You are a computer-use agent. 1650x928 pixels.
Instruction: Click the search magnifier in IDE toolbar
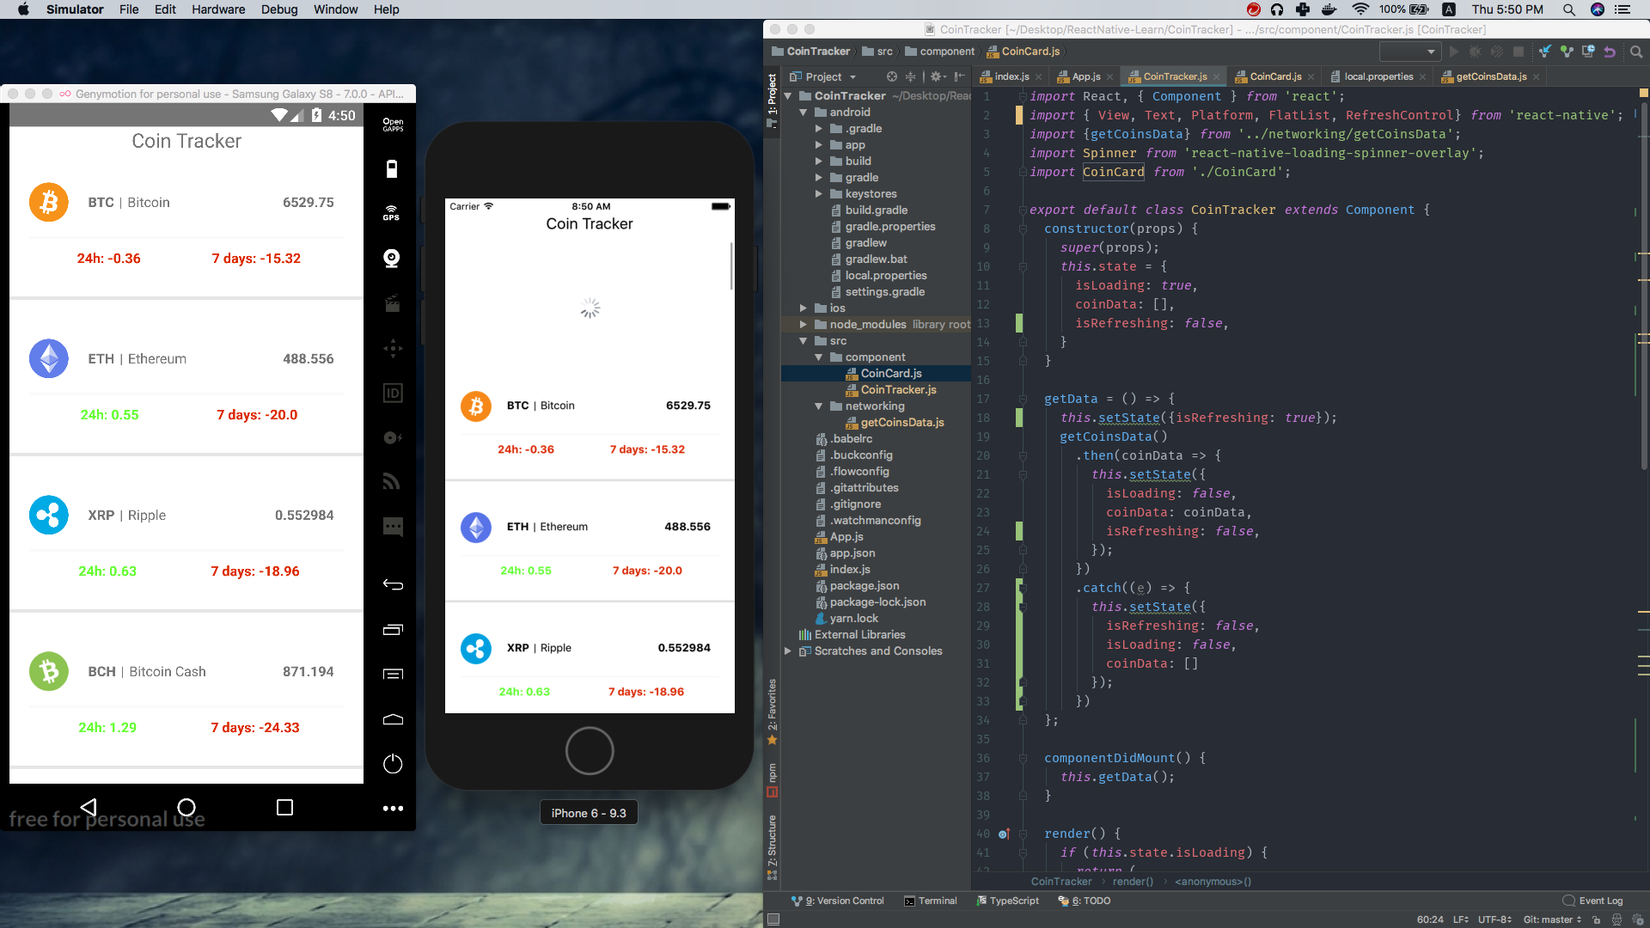[x=1636, y=52]
